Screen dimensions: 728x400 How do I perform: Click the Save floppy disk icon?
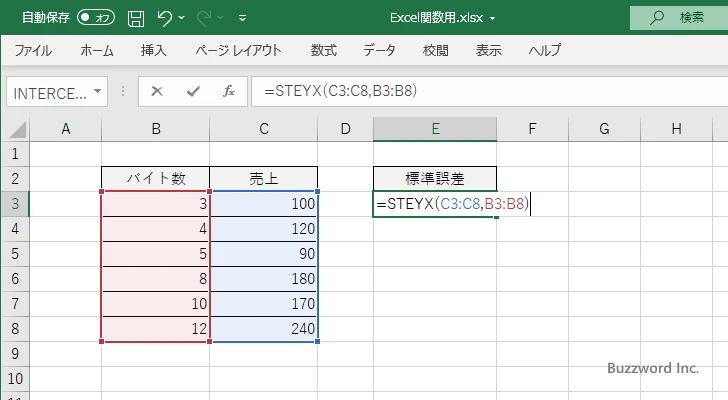[x=136, y=18]
